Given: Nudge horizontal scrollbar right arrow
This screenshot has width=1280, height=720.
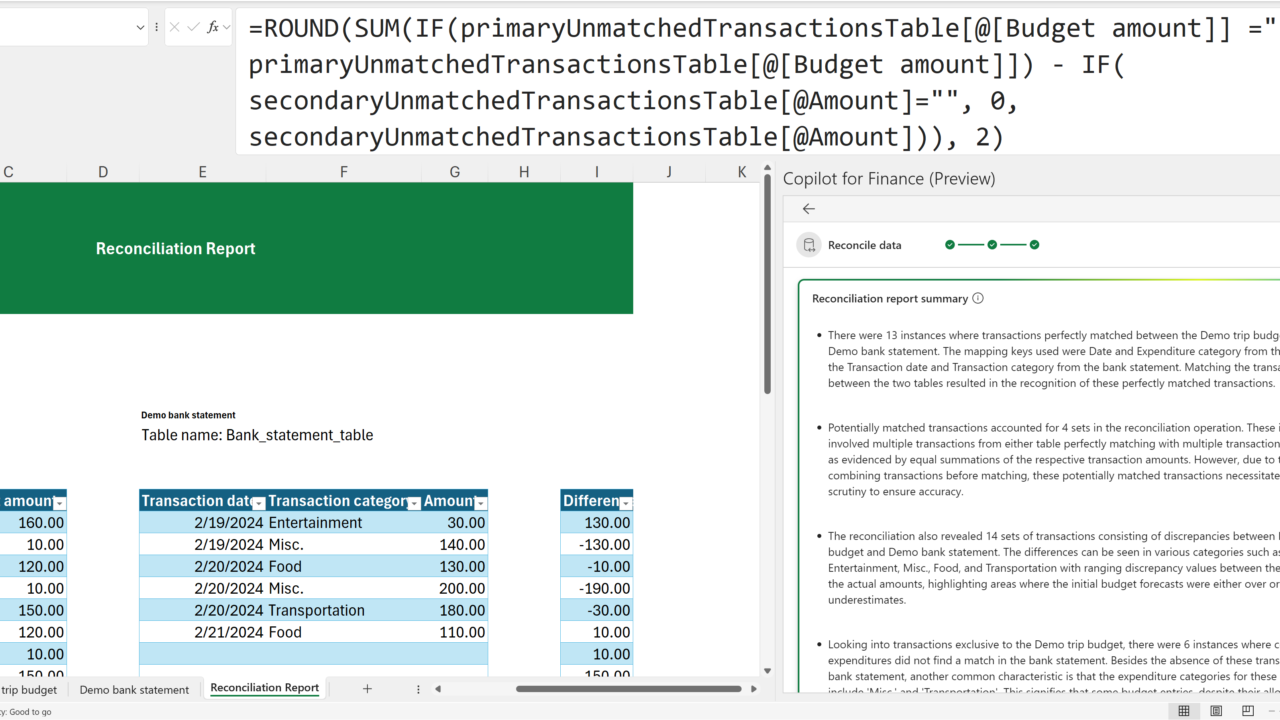Looking at the screenshot, I should coord(756,689).
